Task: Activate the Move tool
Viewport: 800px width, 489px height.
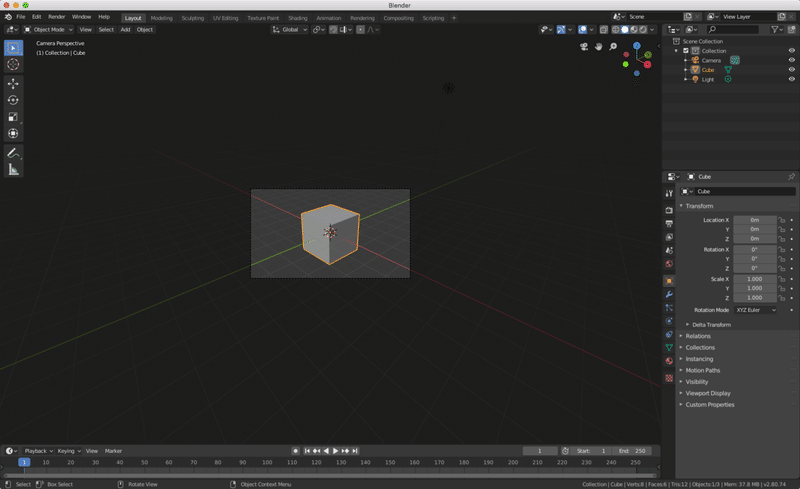Action: click(13, 84)
